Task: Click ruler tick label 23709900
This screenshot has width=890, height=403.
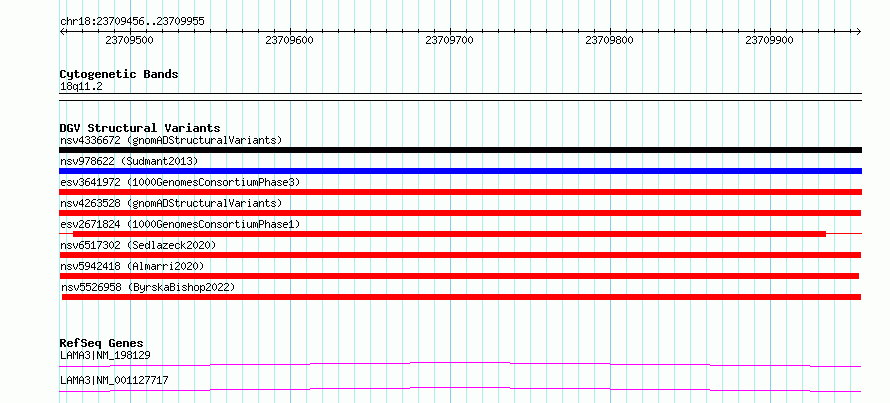Action: [770, 41]
